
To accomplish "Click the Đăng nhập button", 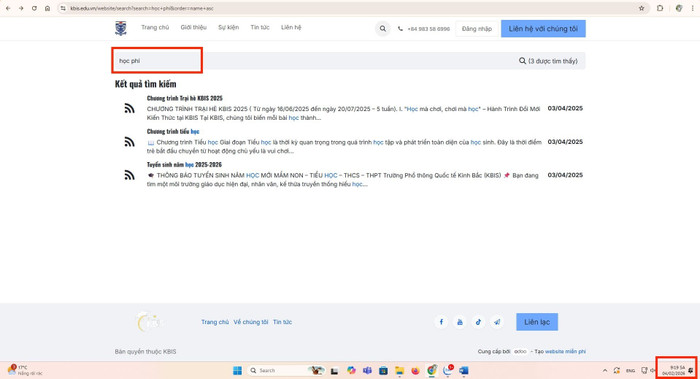I will [477, 29].
